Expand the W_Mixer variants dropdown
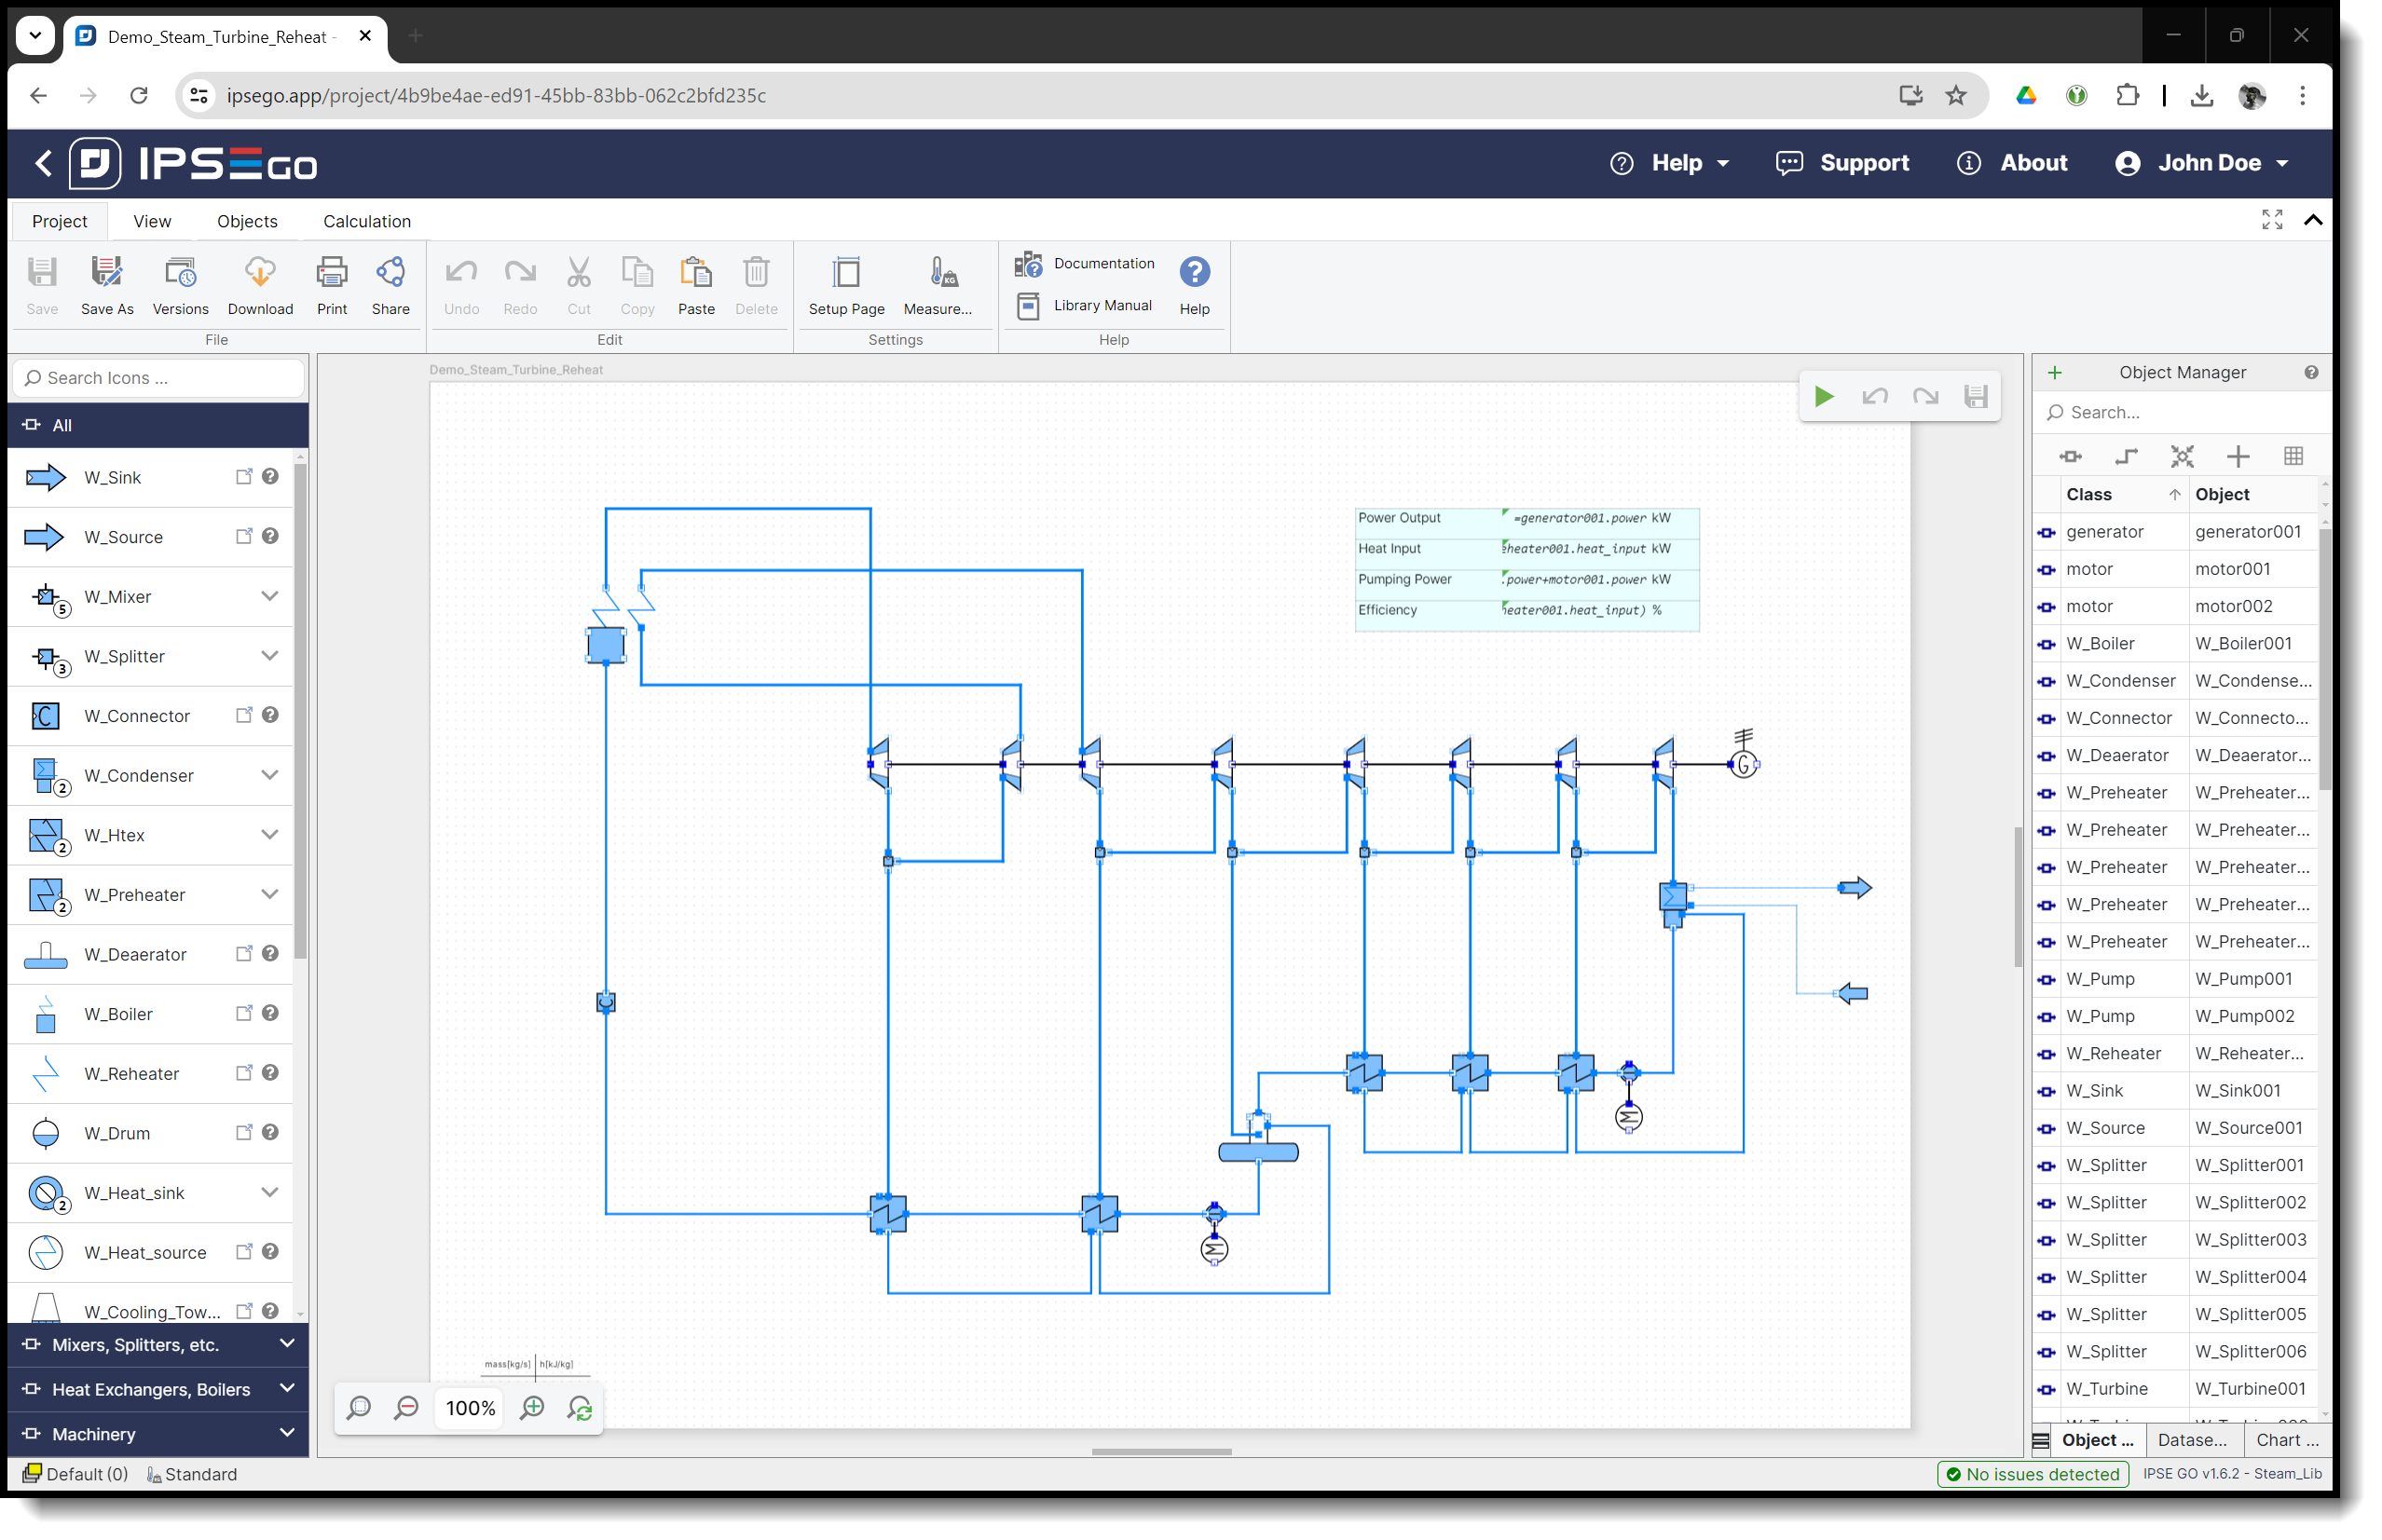 click(x=269, y=596)
